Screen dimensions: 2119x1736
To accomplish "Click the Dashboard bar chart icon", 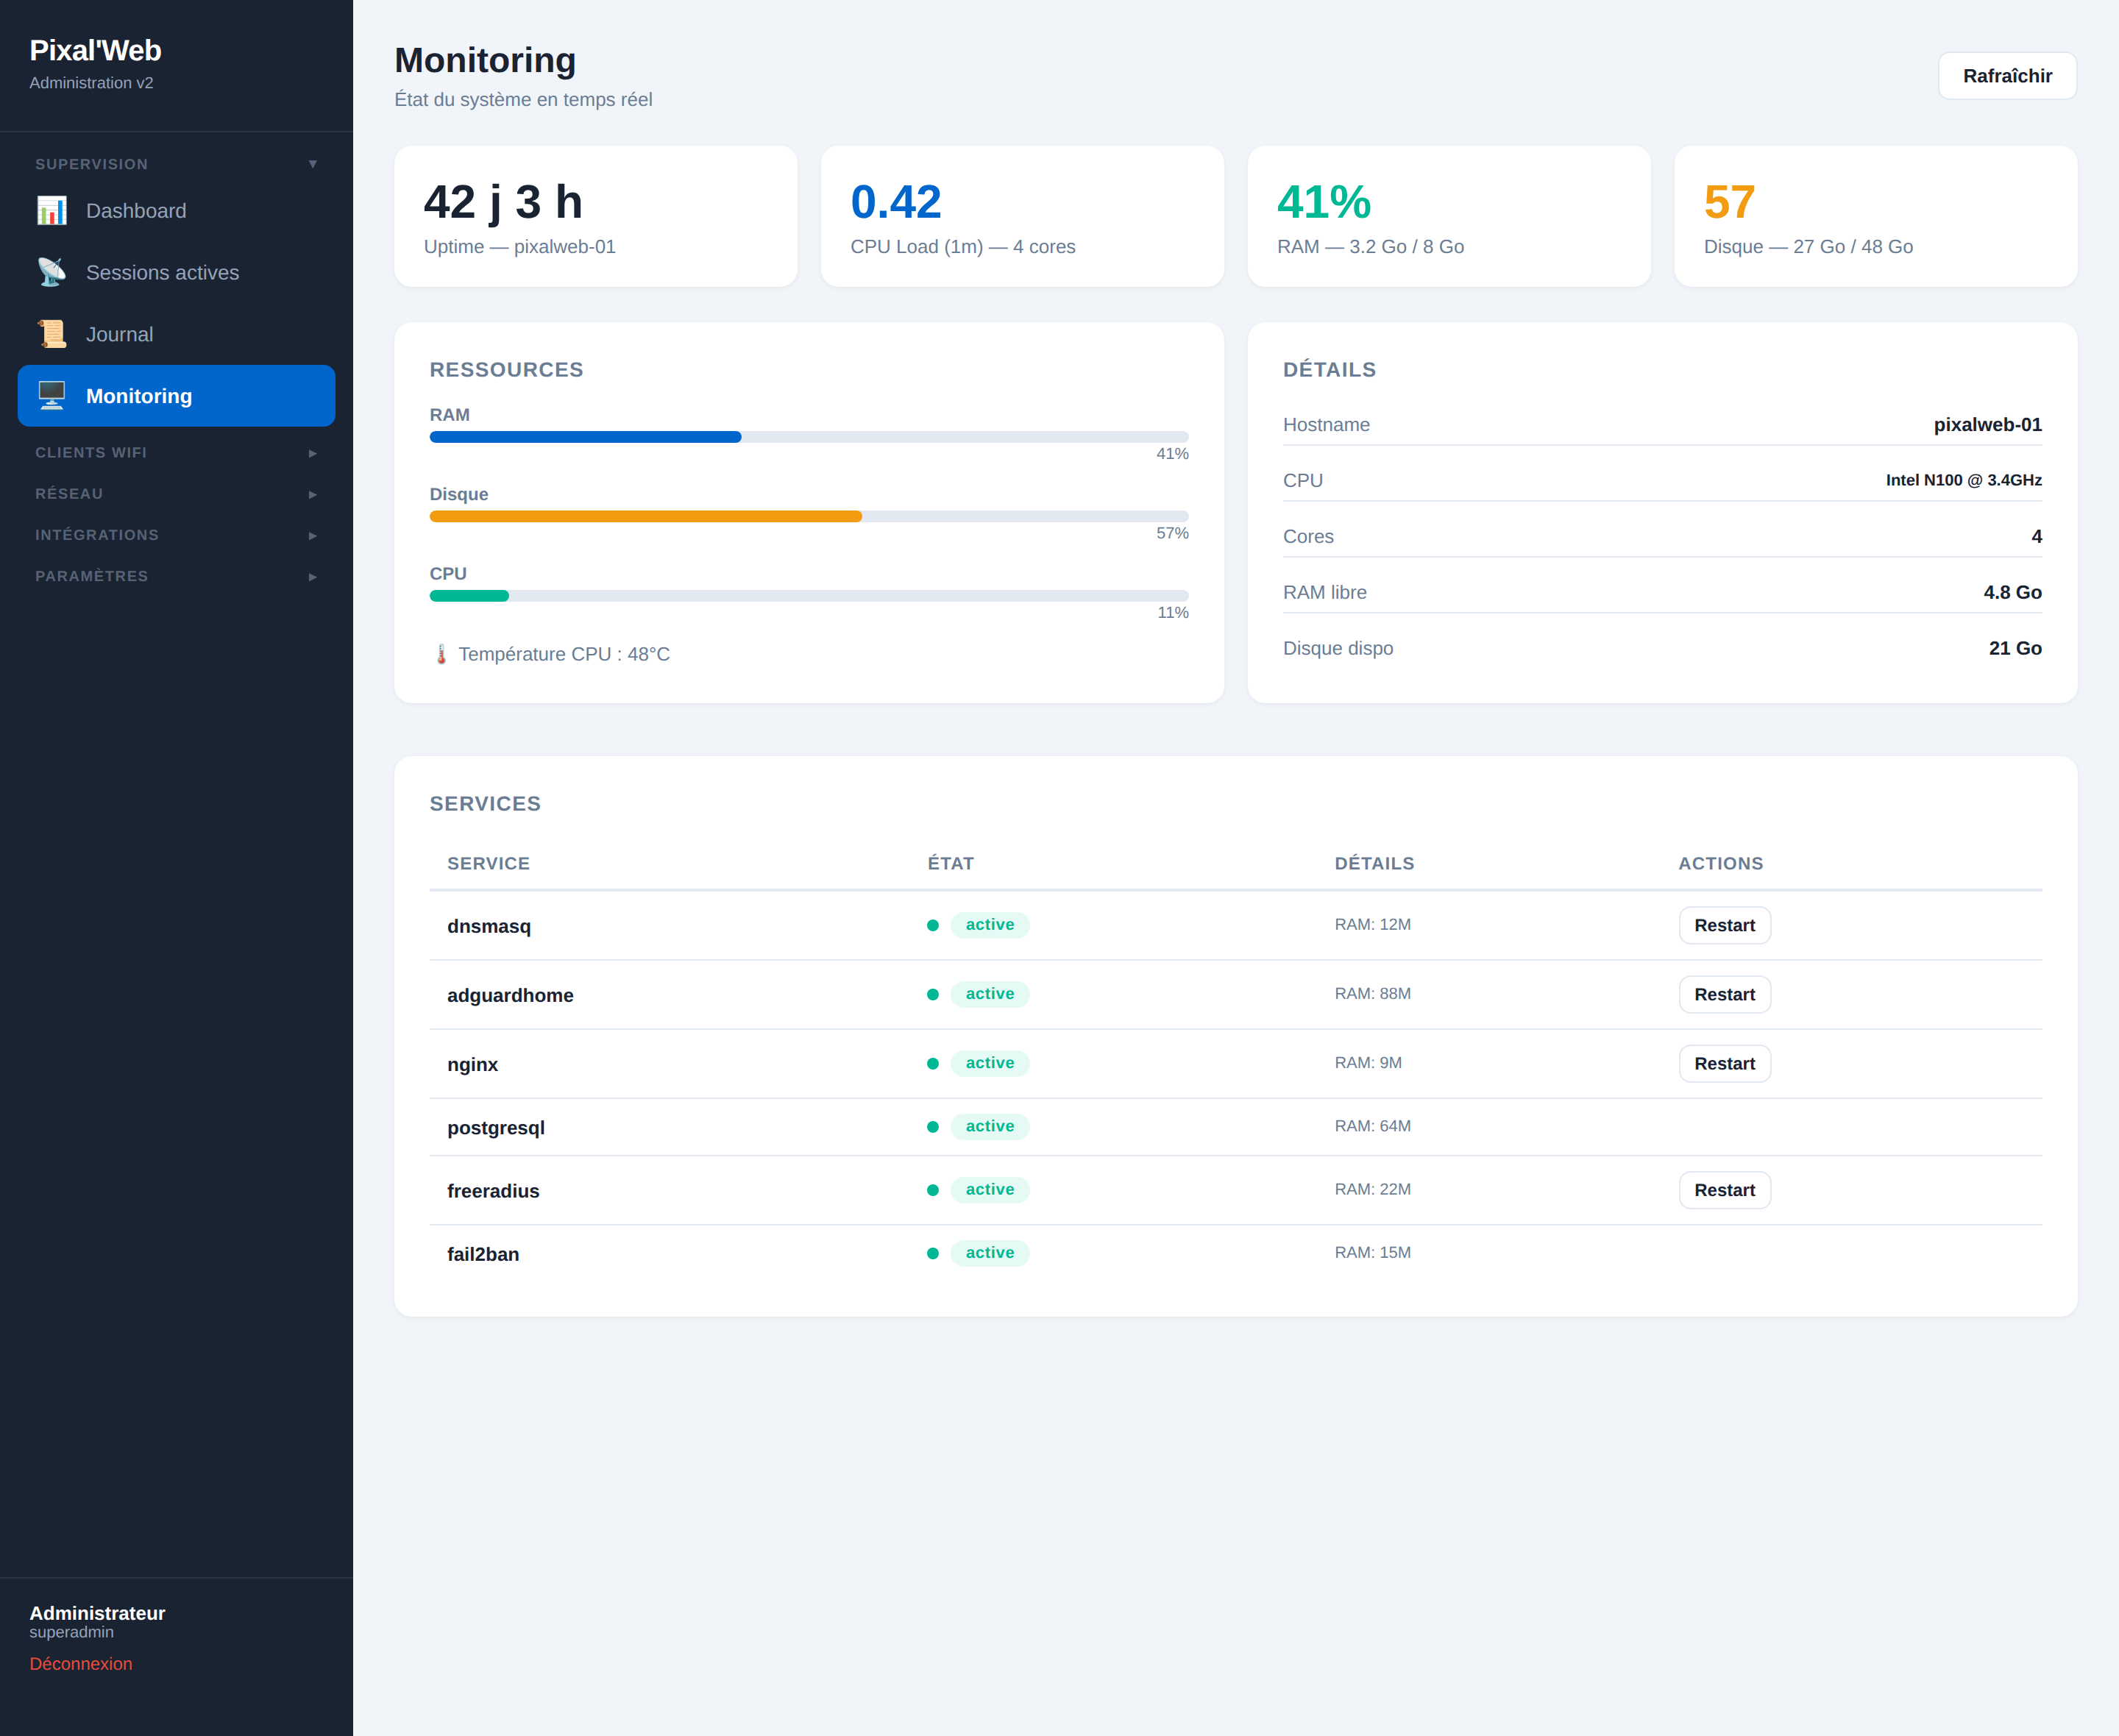I will (x=52, y=211).
